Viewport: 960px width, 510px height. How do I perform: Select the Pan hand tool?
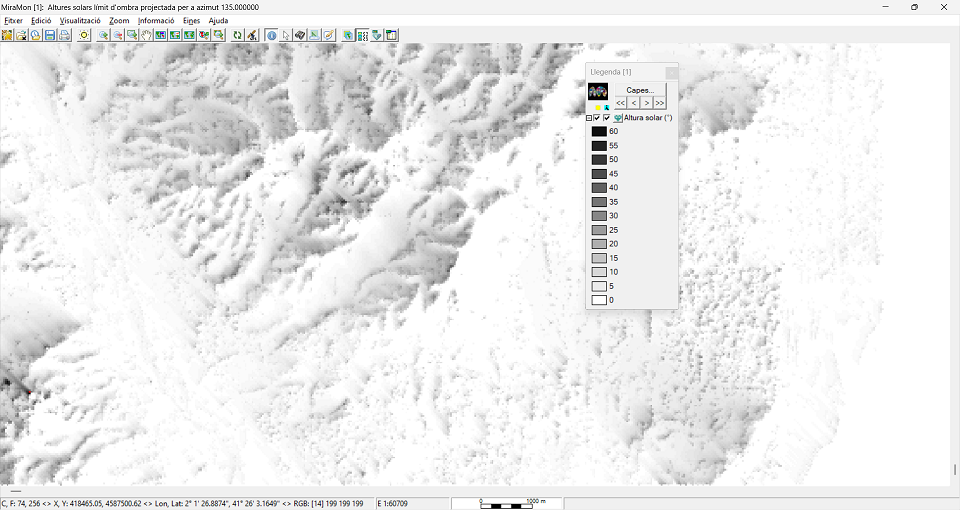pos(146,35)
